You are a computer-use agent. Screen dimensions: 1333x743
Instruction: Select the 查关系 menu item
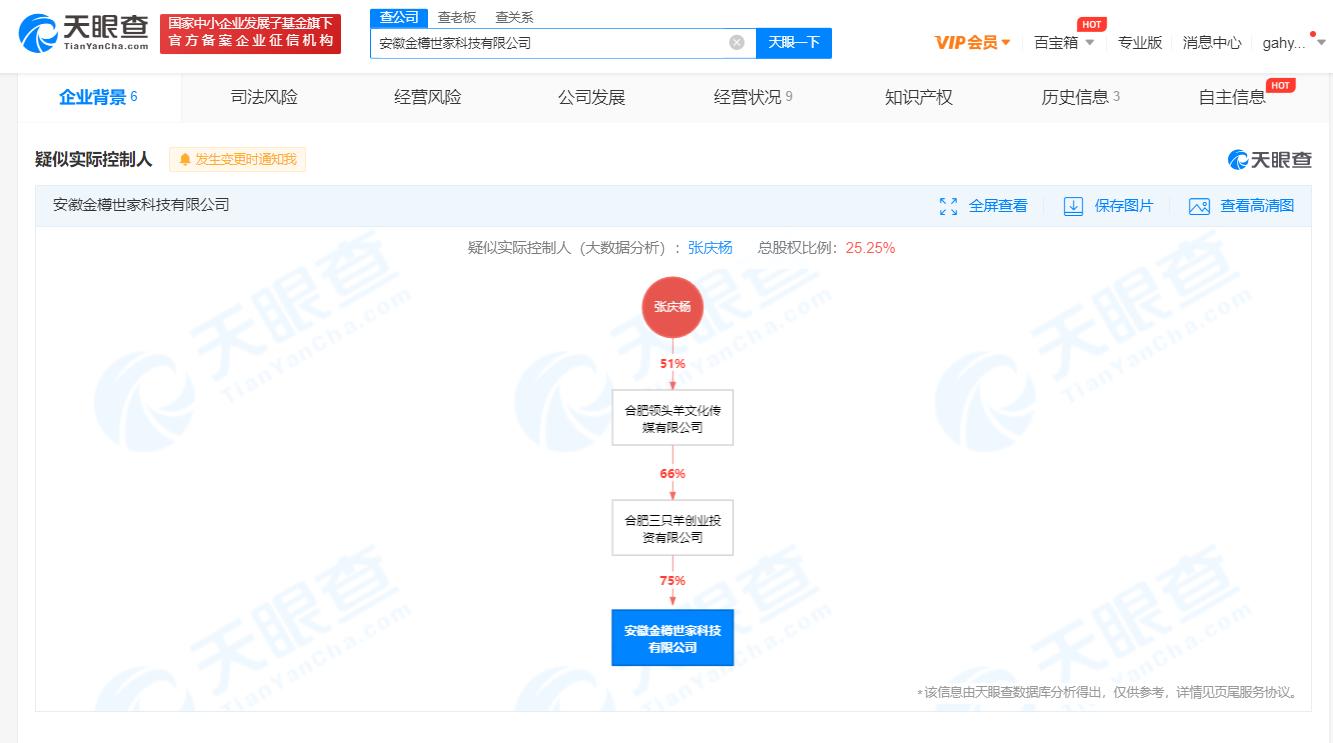(x=512, y=17)
